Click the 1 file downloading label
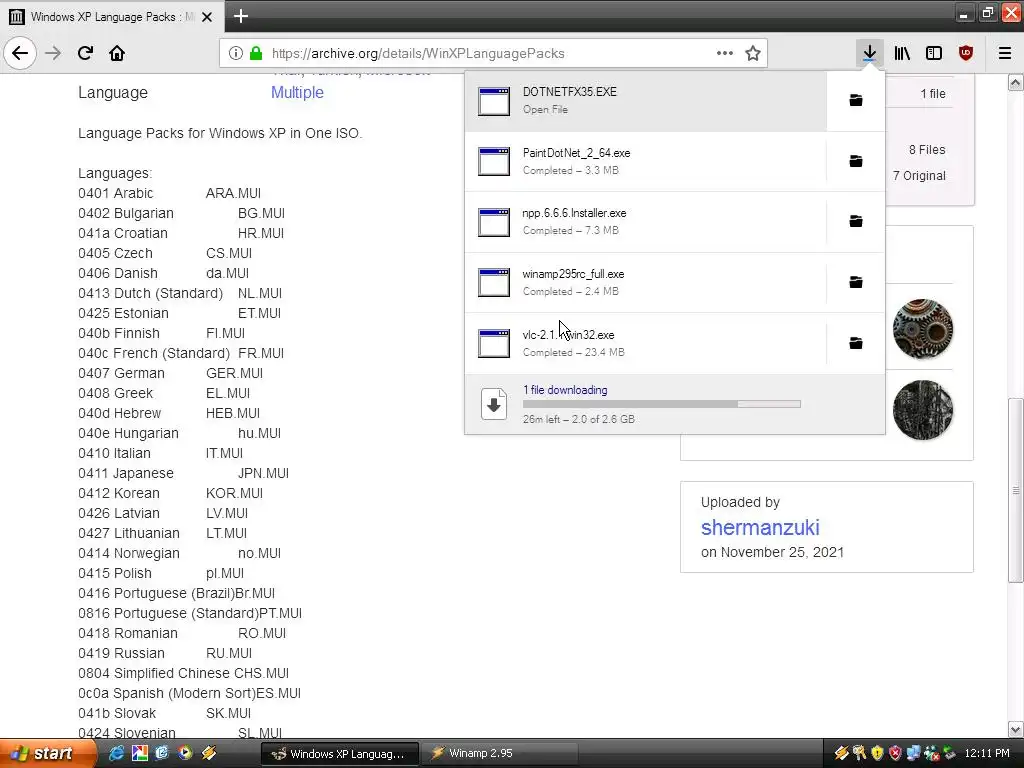This screenshot has width=1024, height=768. [565, 390]
